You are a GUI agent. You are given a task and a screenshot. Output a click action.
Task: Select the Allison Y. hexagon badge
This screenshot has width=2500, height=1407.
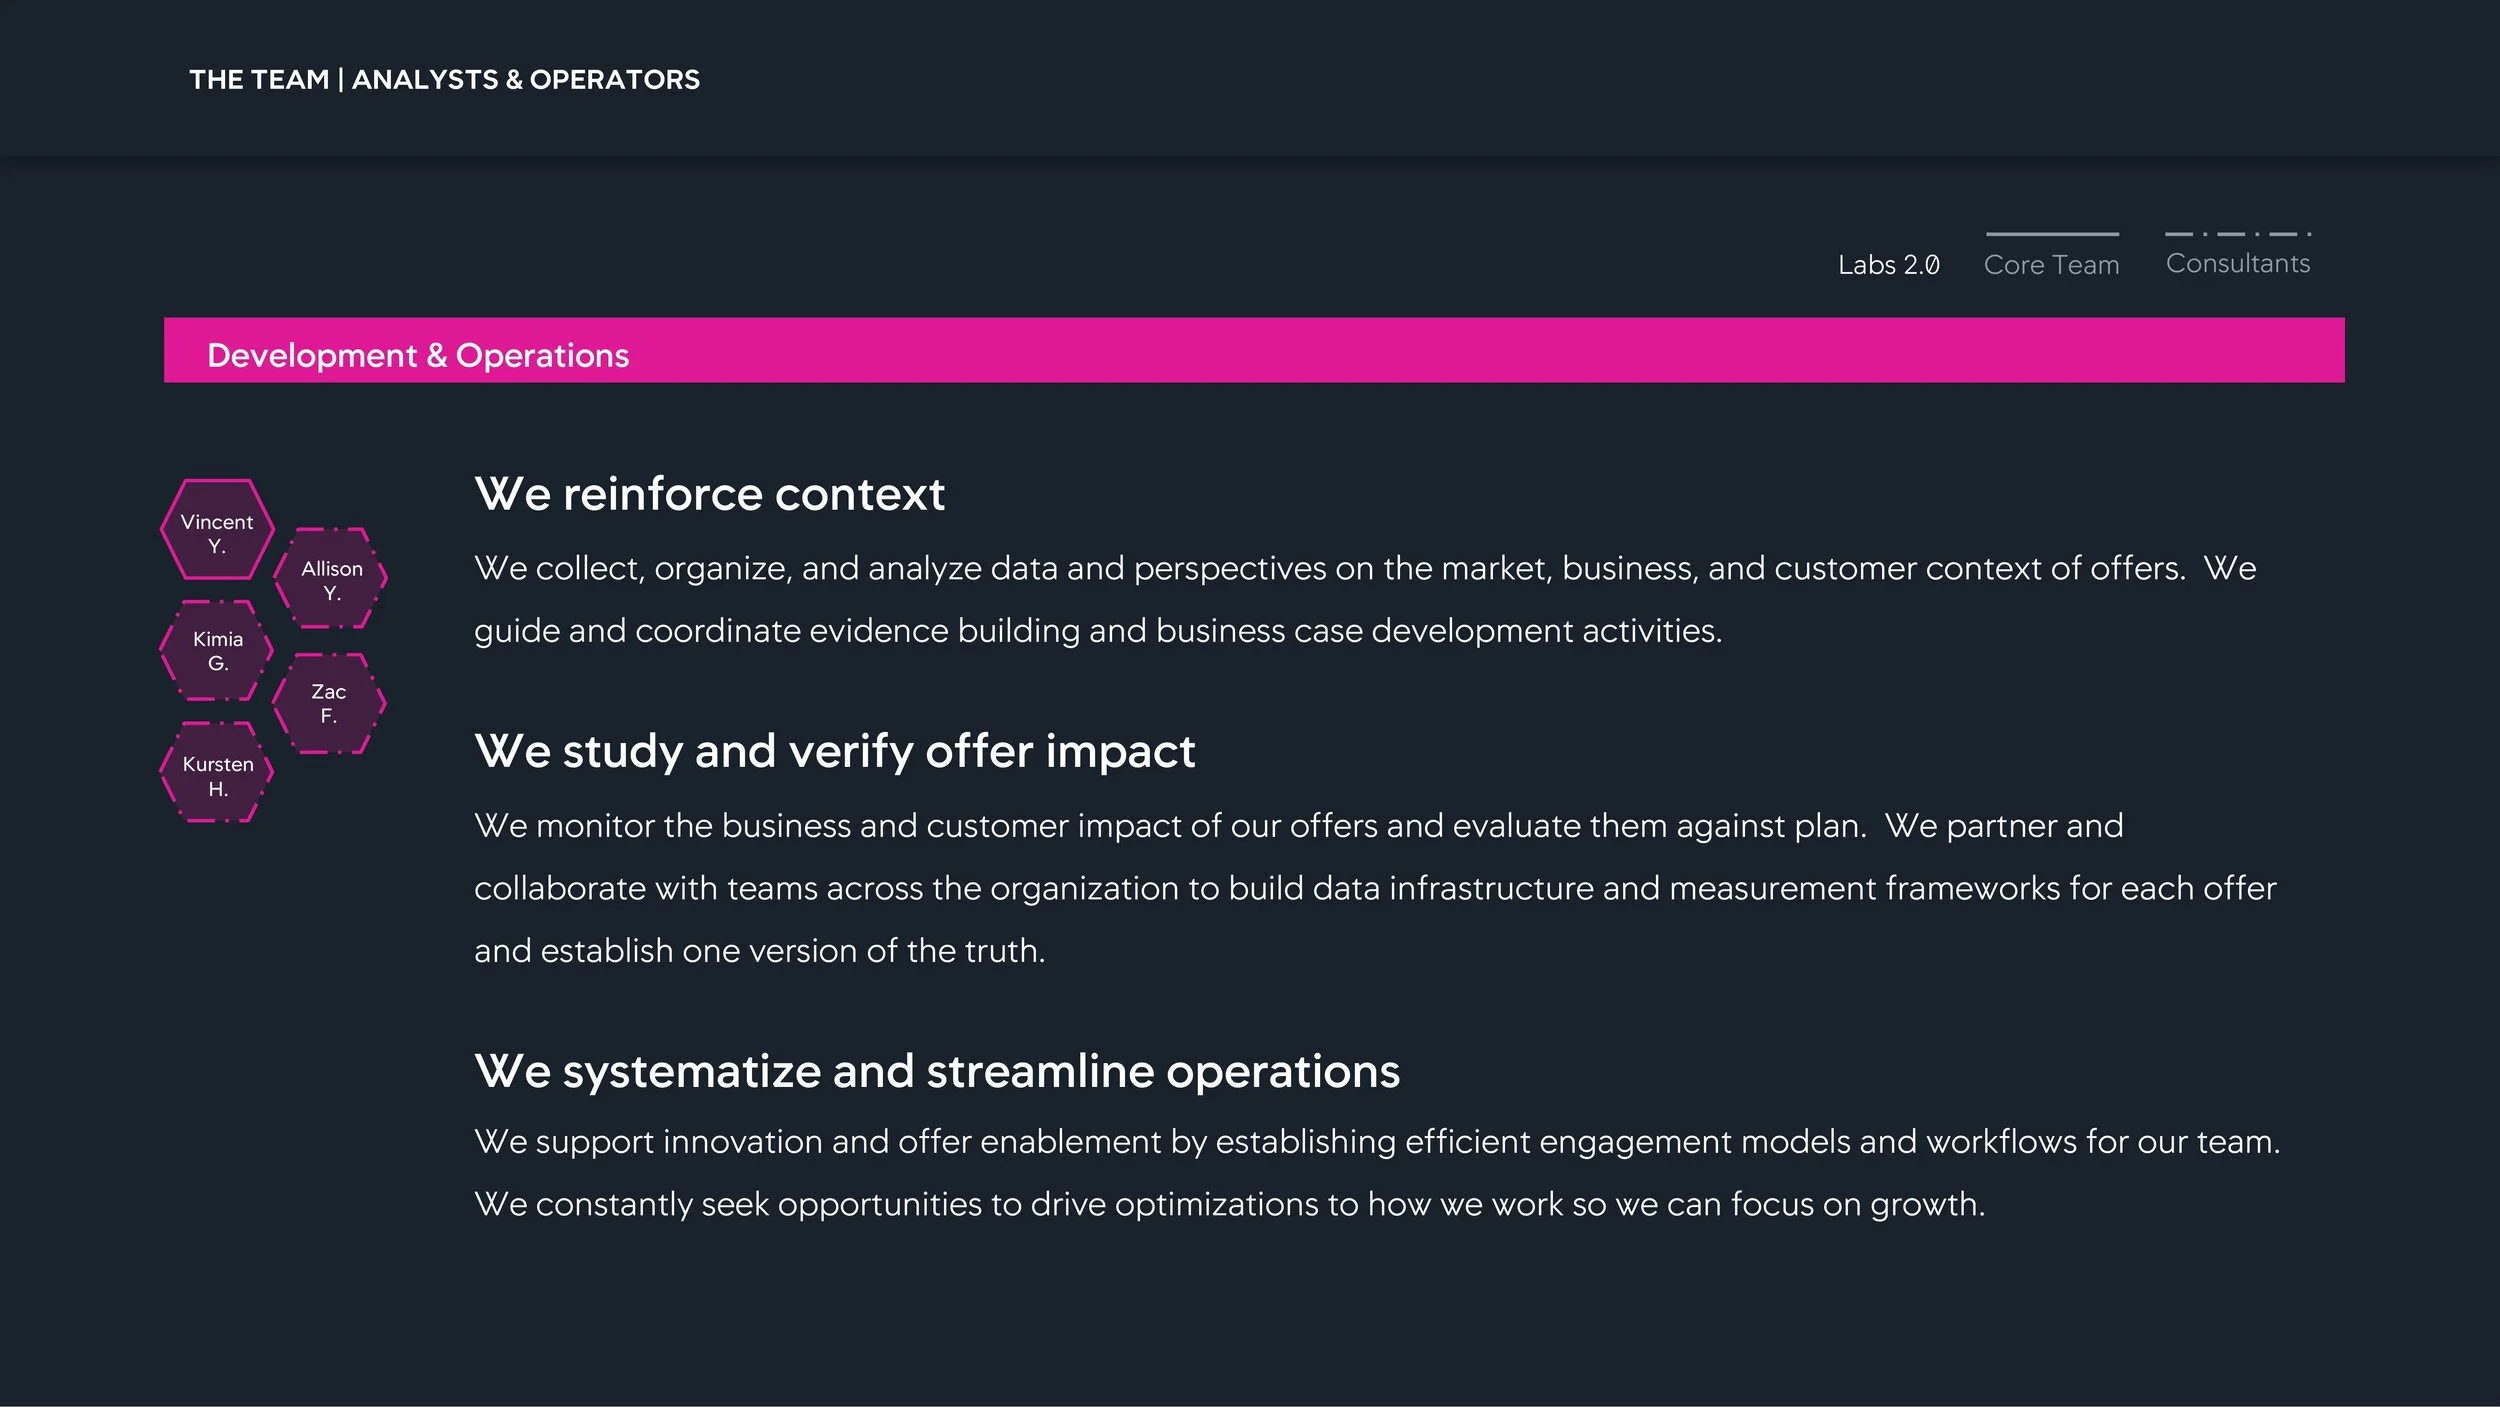tap(331, 578)
